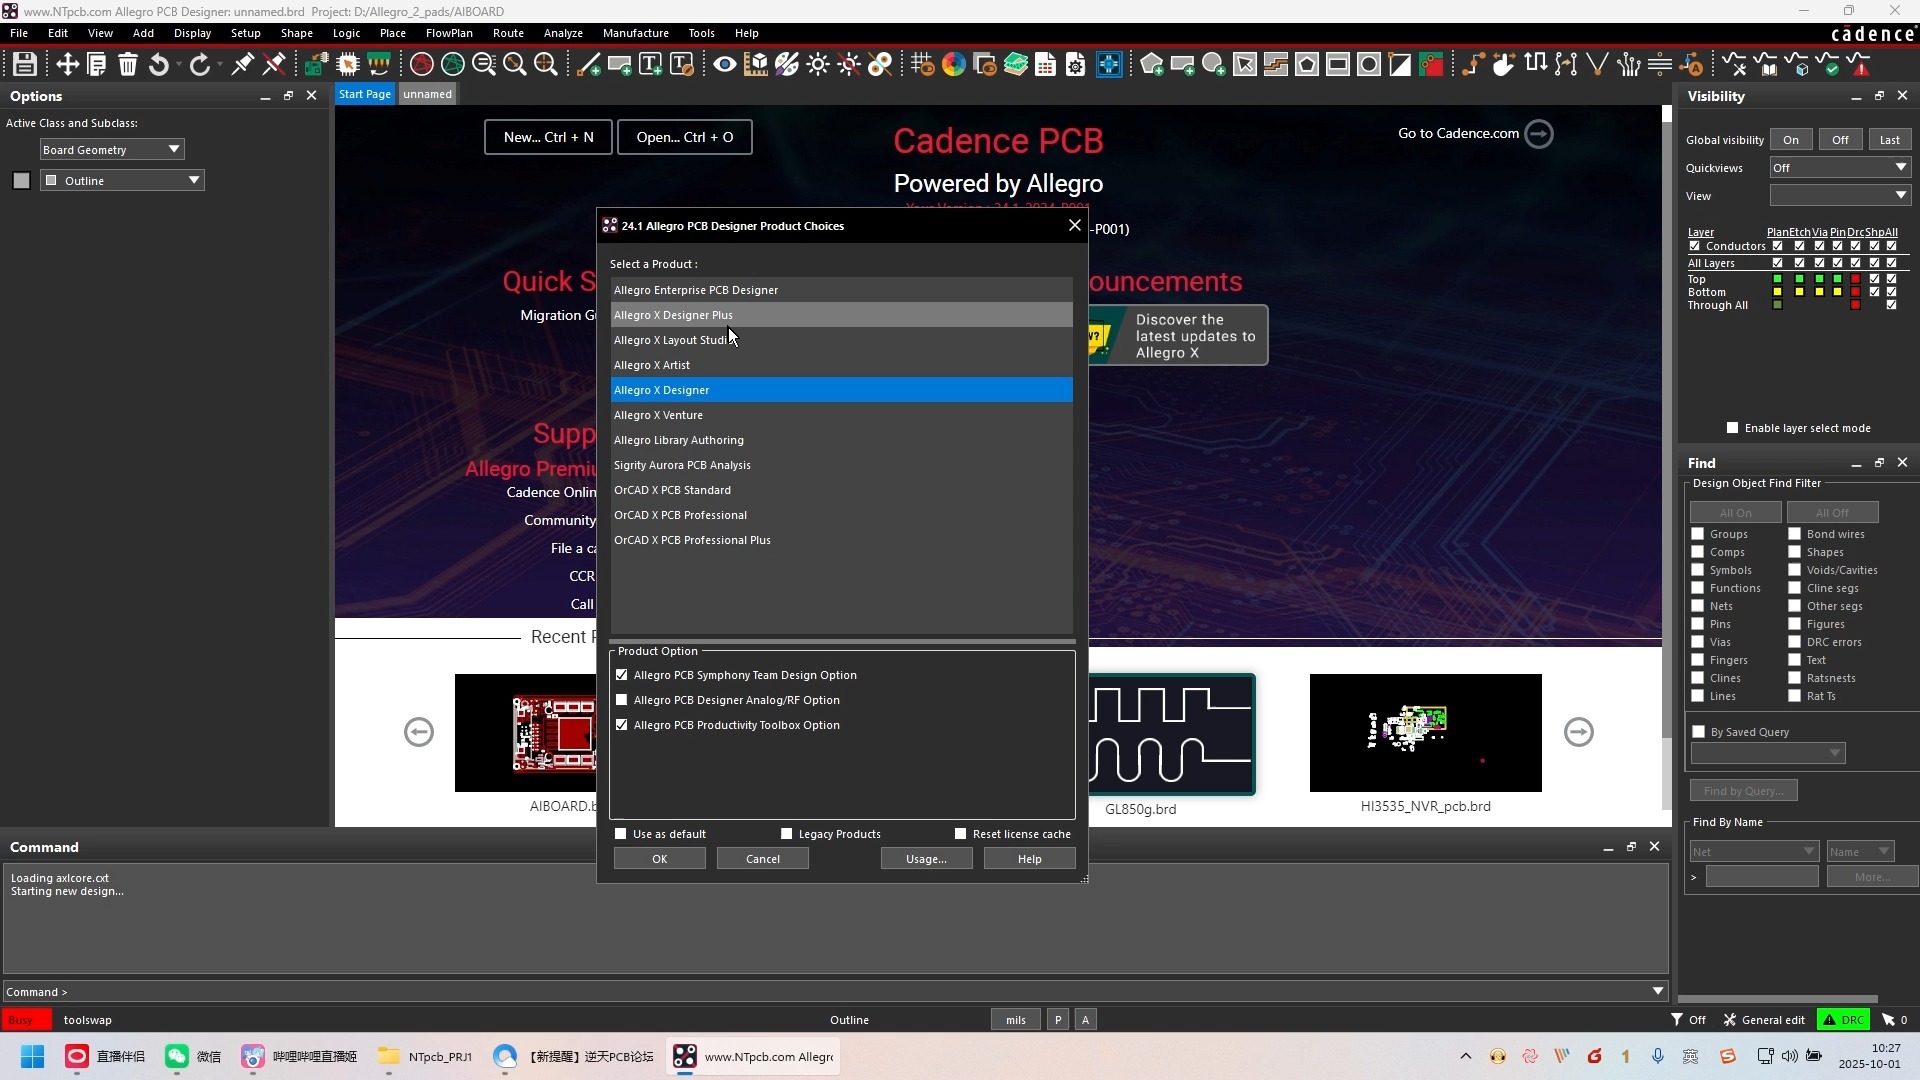Click the eye visibility toolbar icon
The width and height of the screenshot is (1920, 1080).
[725, 65]
